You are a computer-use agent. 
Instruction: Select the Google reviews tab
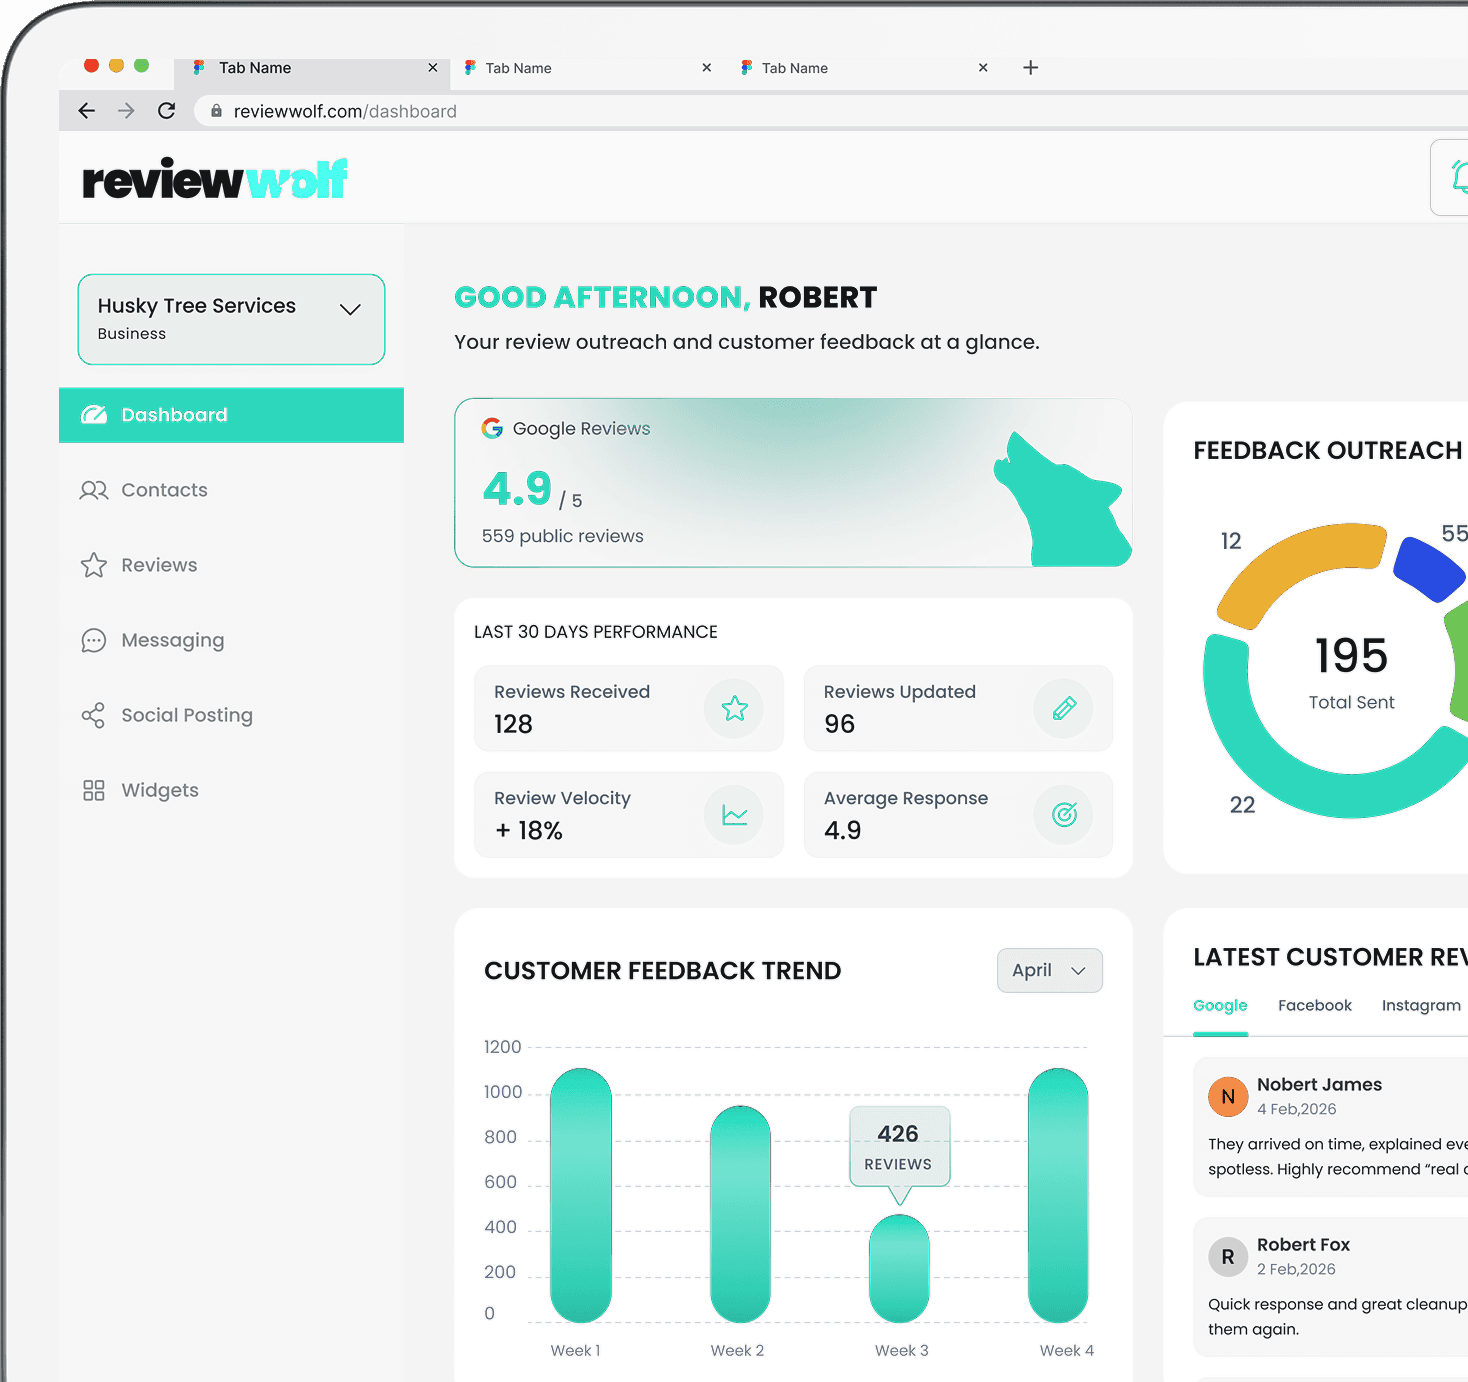pyautogui.click(x=1220, y=1005)
